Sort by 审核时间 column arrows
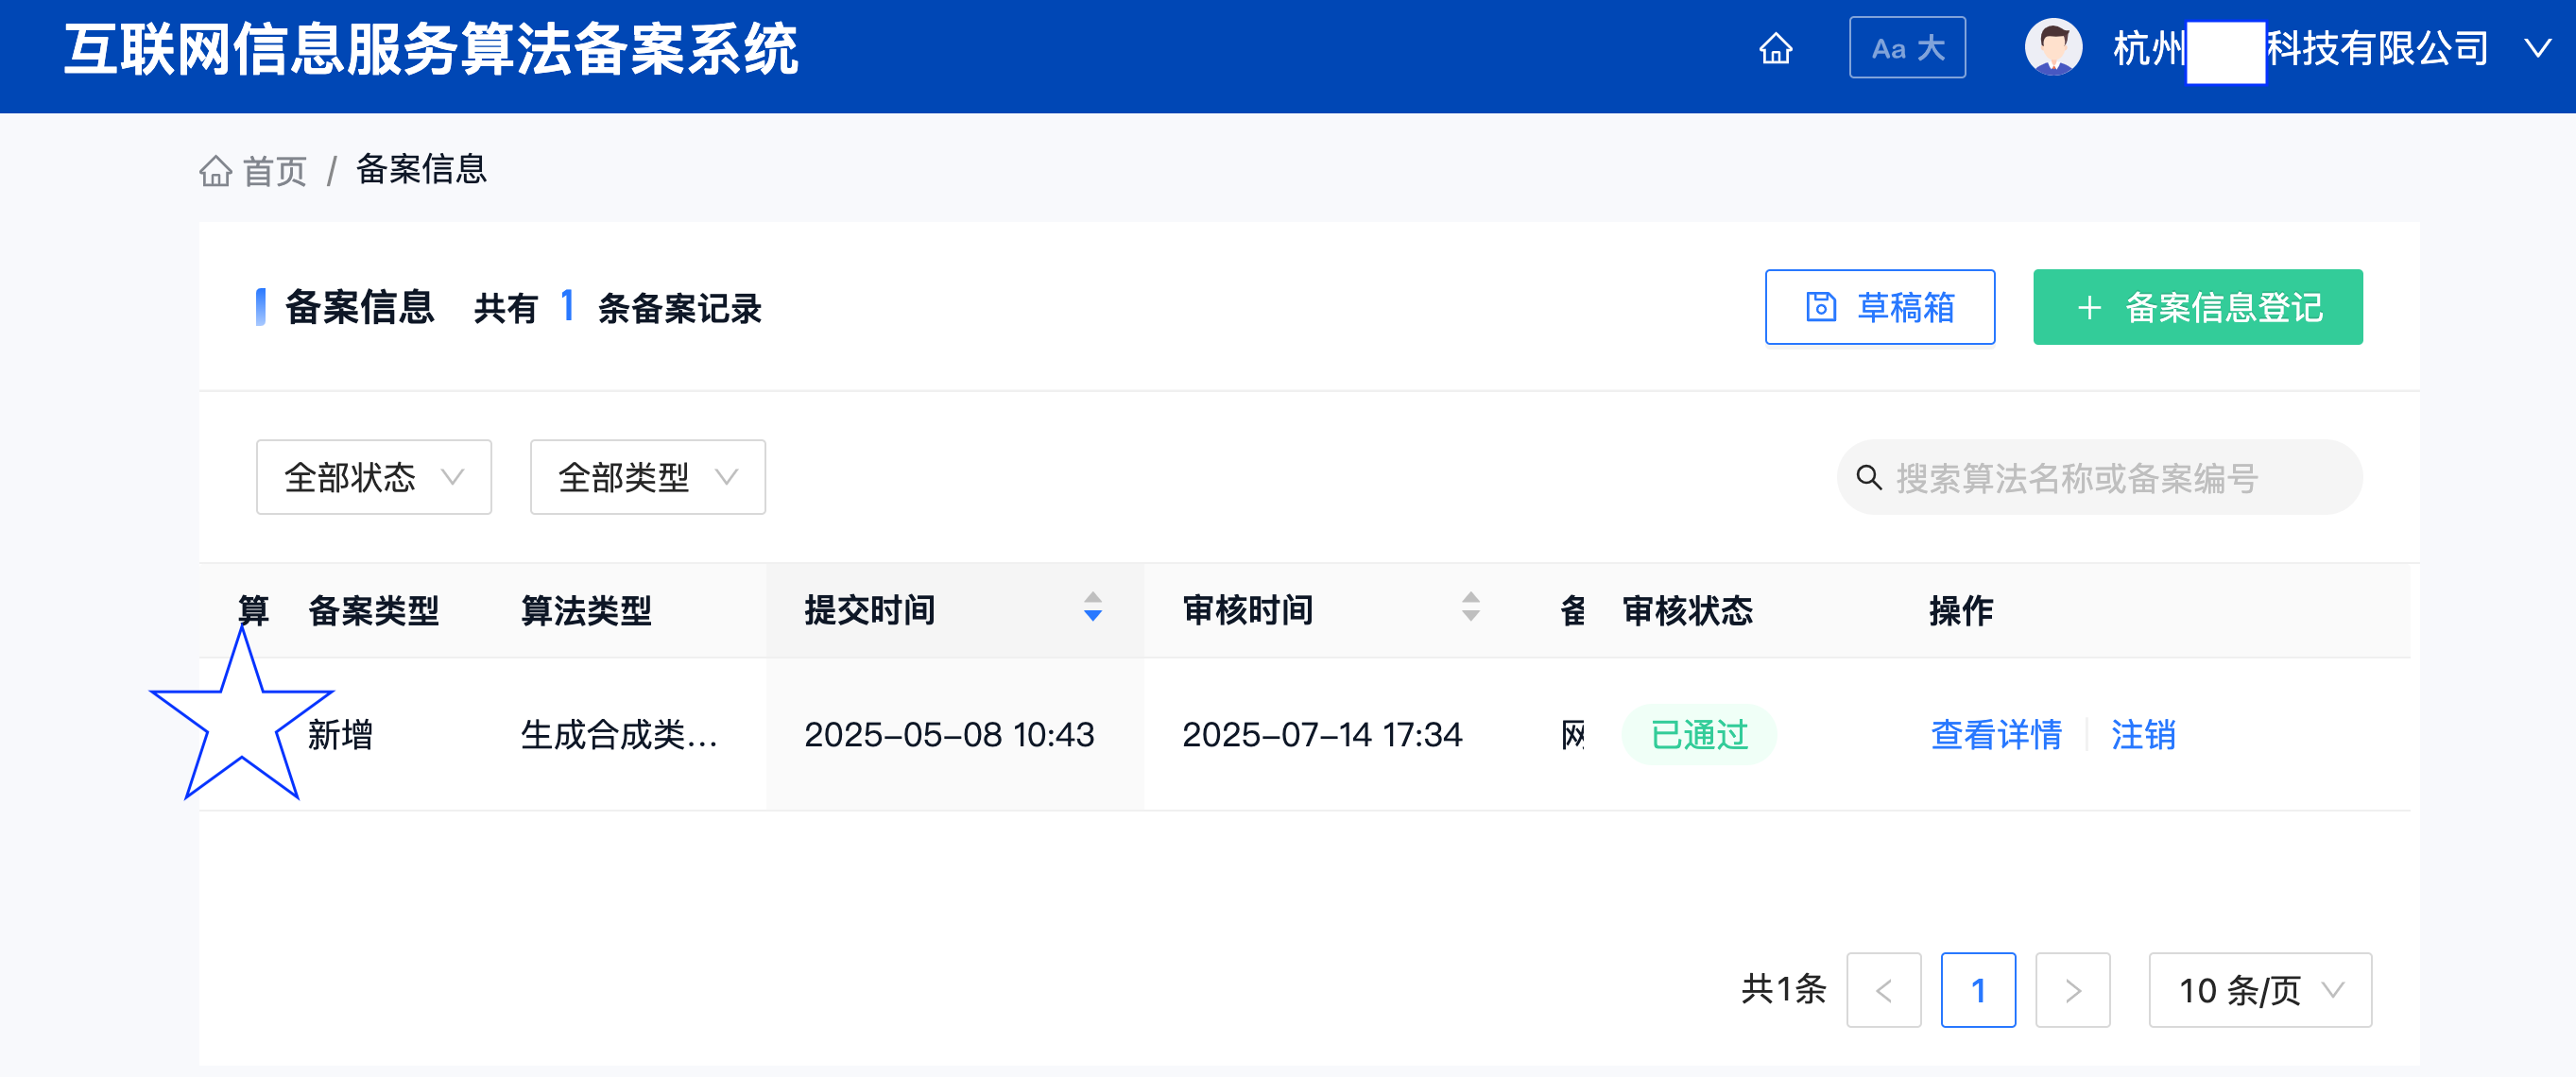This screenshot has width=2576, height=1077. pyautogui.click(x=1470, y=607)
